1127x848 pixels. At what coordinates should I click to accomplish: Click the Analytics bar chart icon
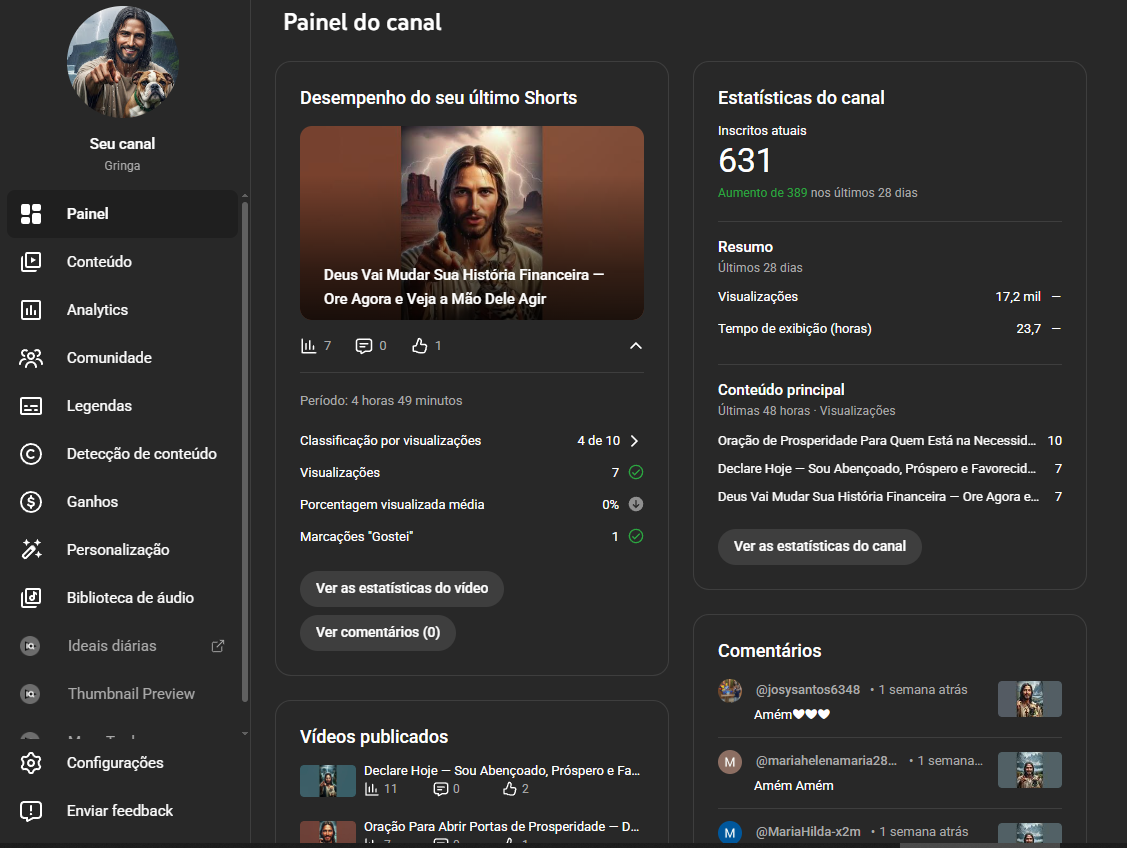31,310
